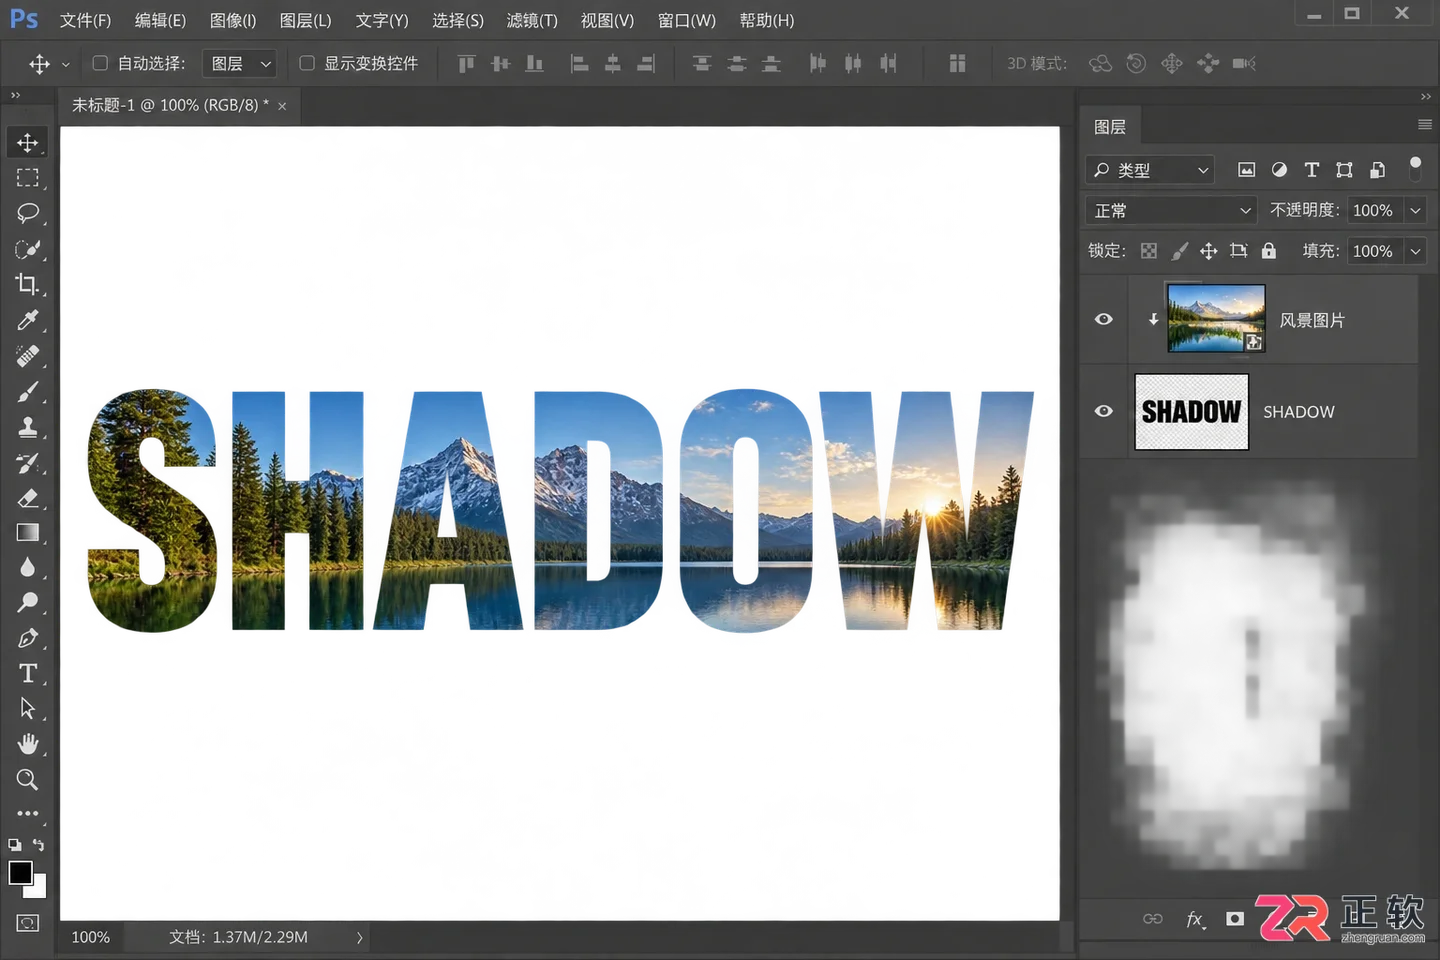The width and height of the screenshot is (1440, 960).
Task: Select the Path Selection tool
Action: click(x=27, y=708)
